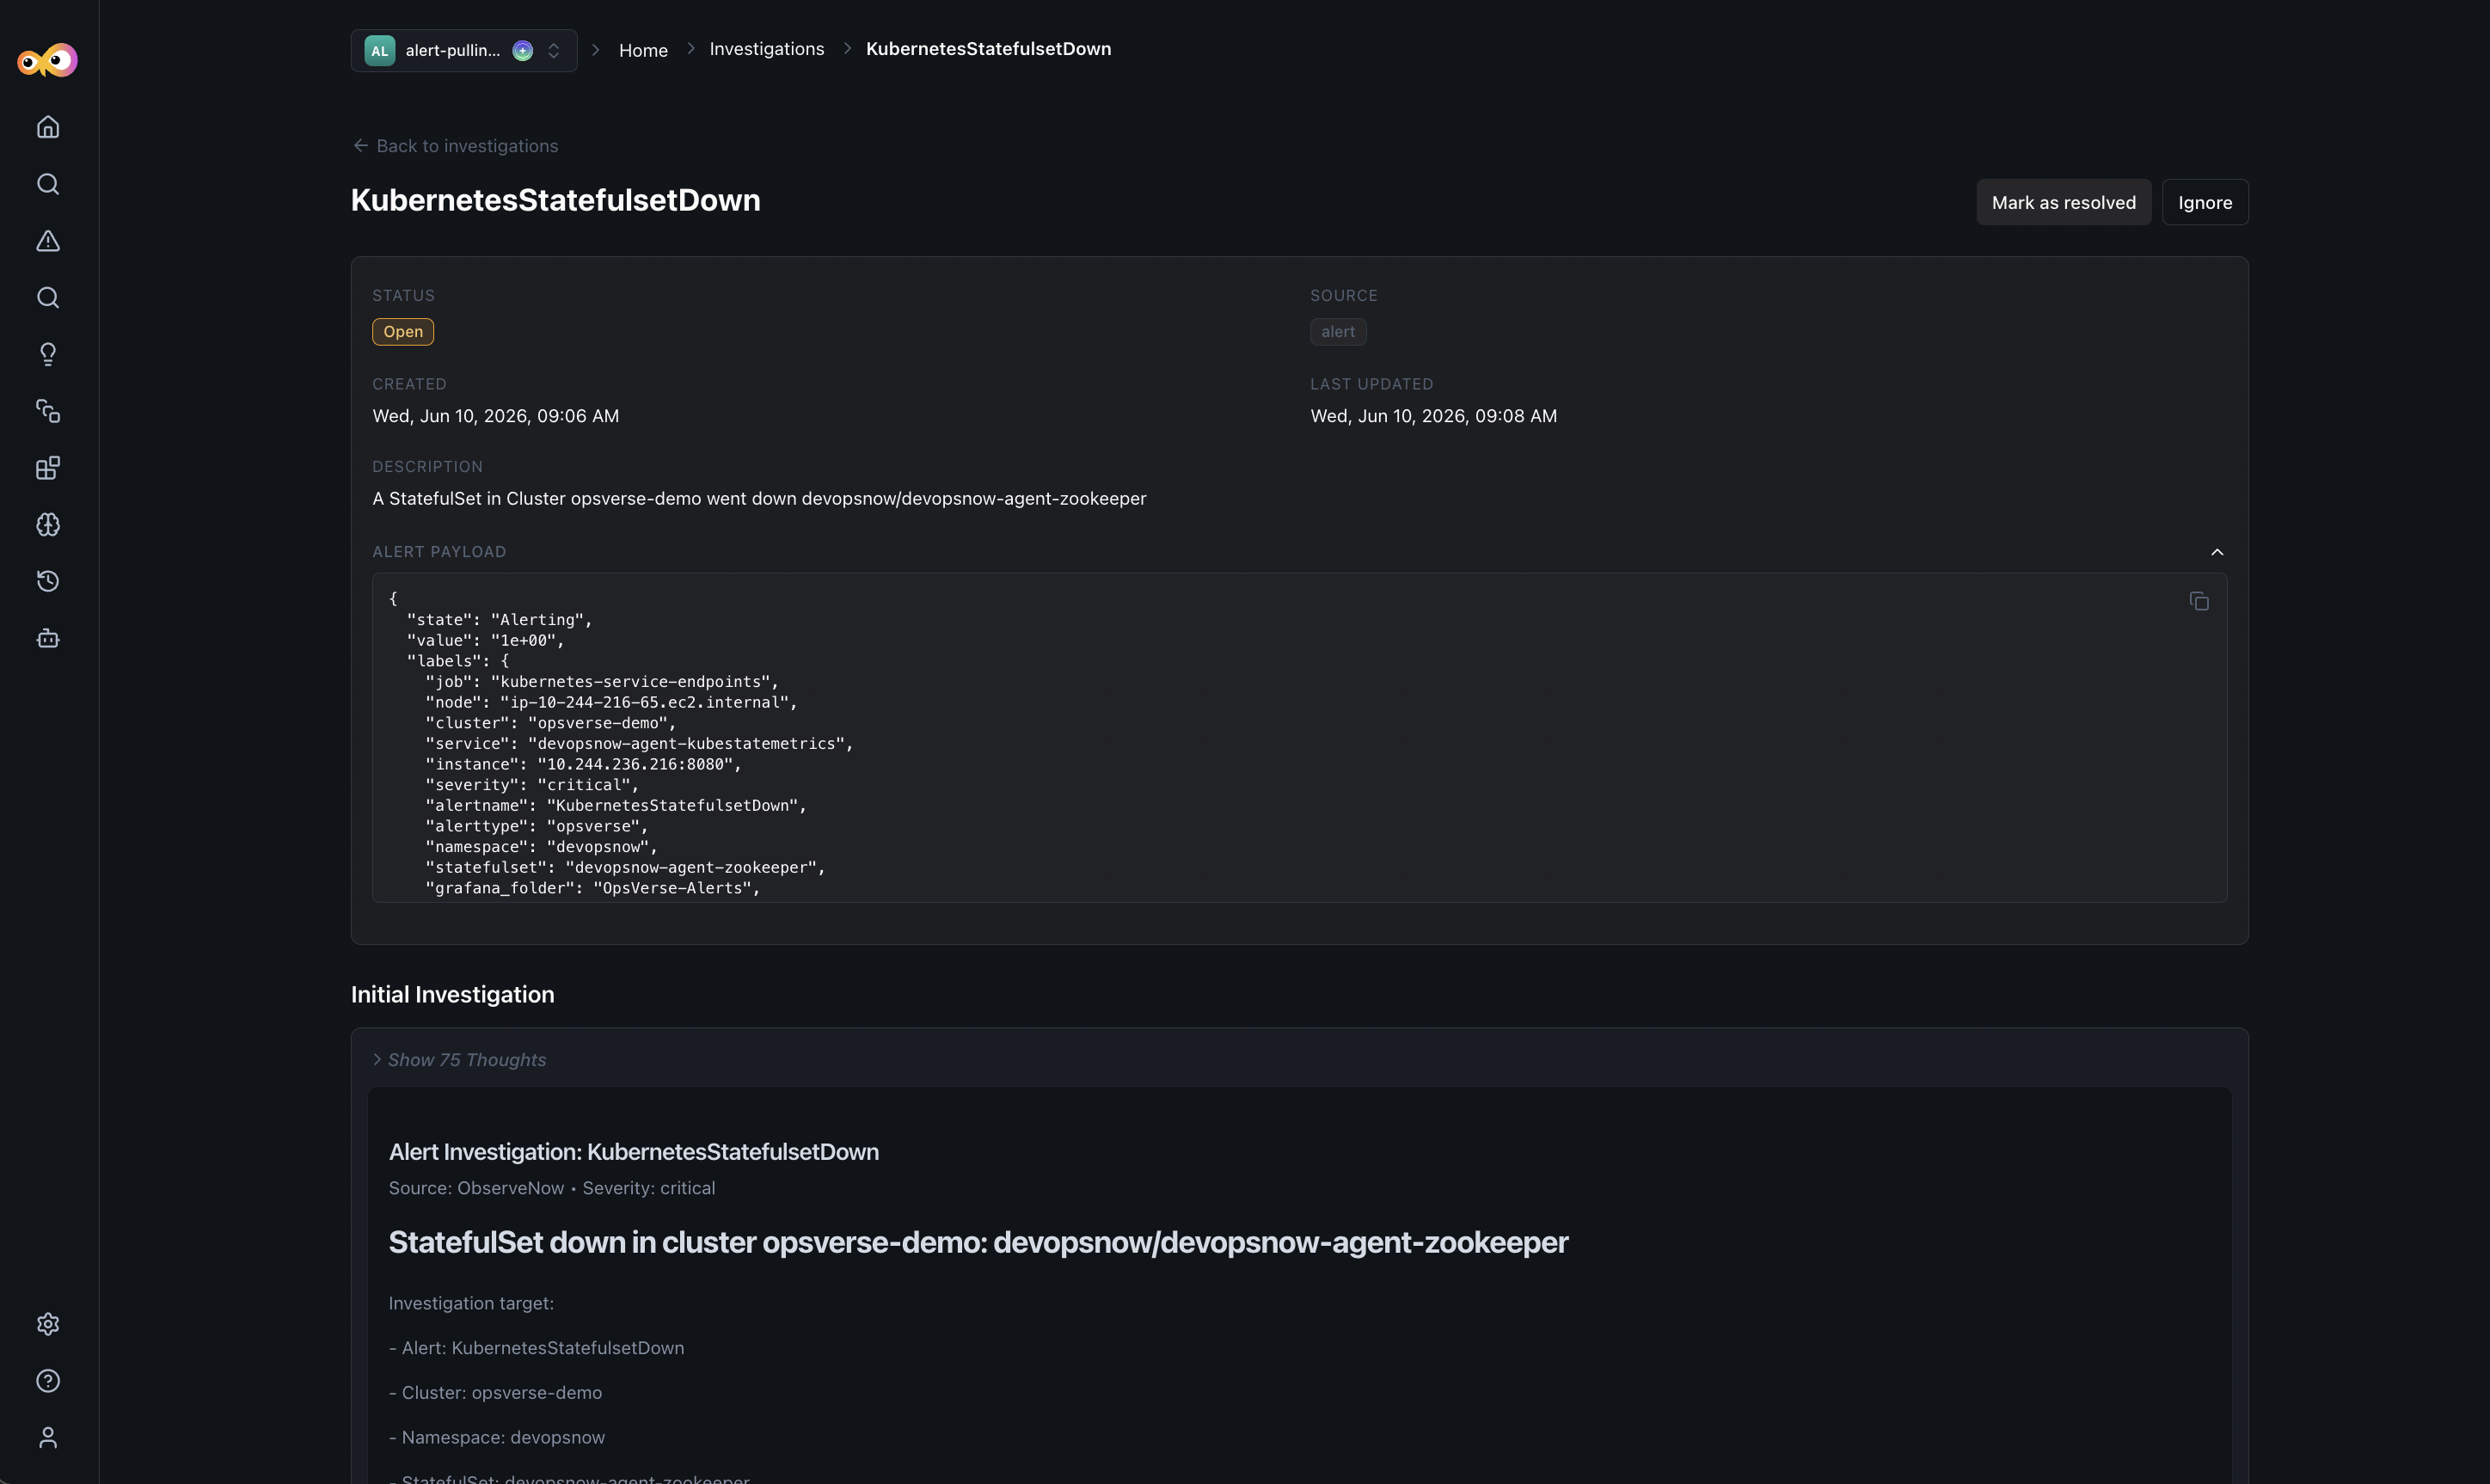Open the history clock sidebar icon
This screenshot has width=2490, height=1484.
[x=48, y=581]
